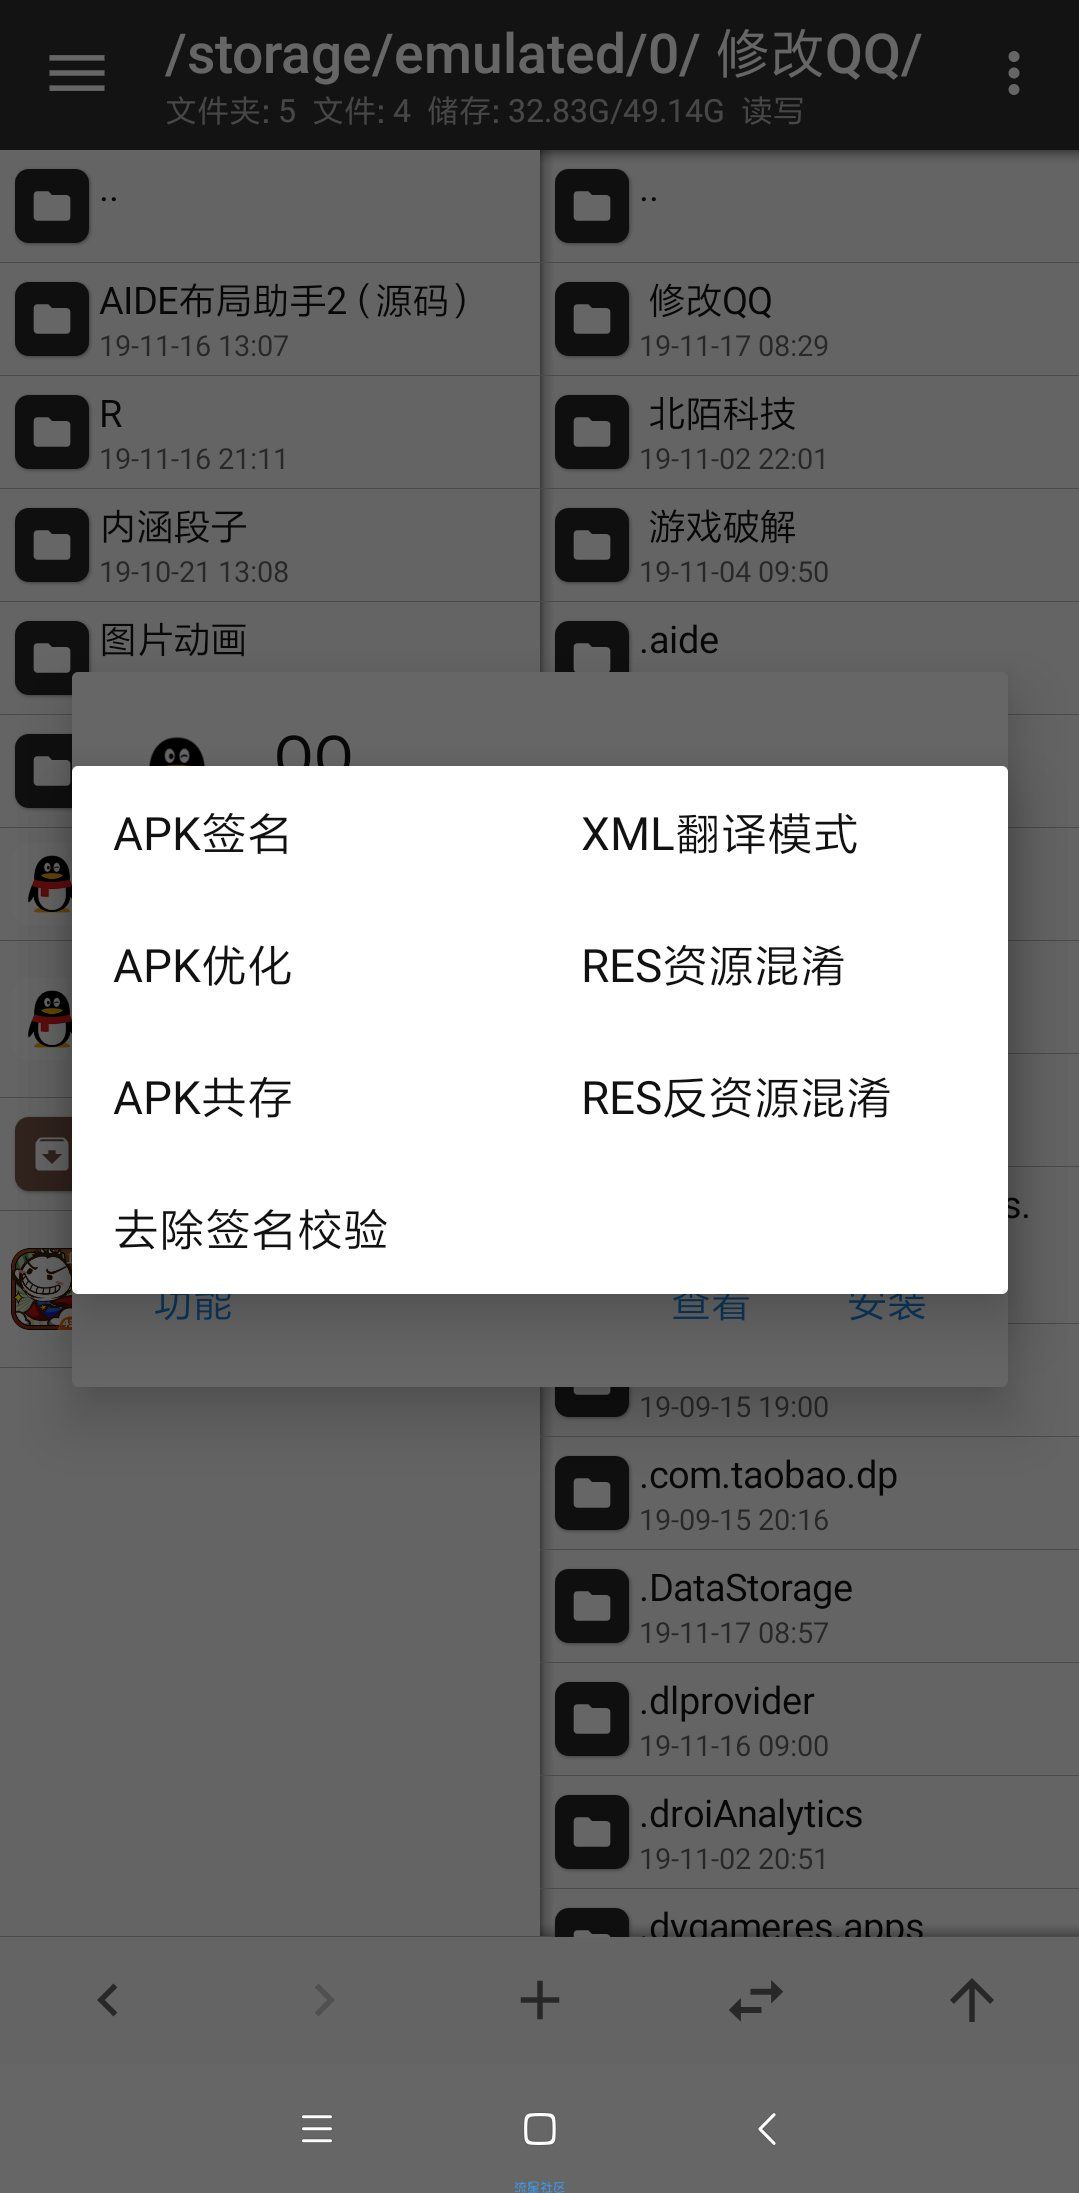Choose RES反资源混淆 option
Image resolution: width=1079 pixels, height=2193 pixels.
(736, 1097)
